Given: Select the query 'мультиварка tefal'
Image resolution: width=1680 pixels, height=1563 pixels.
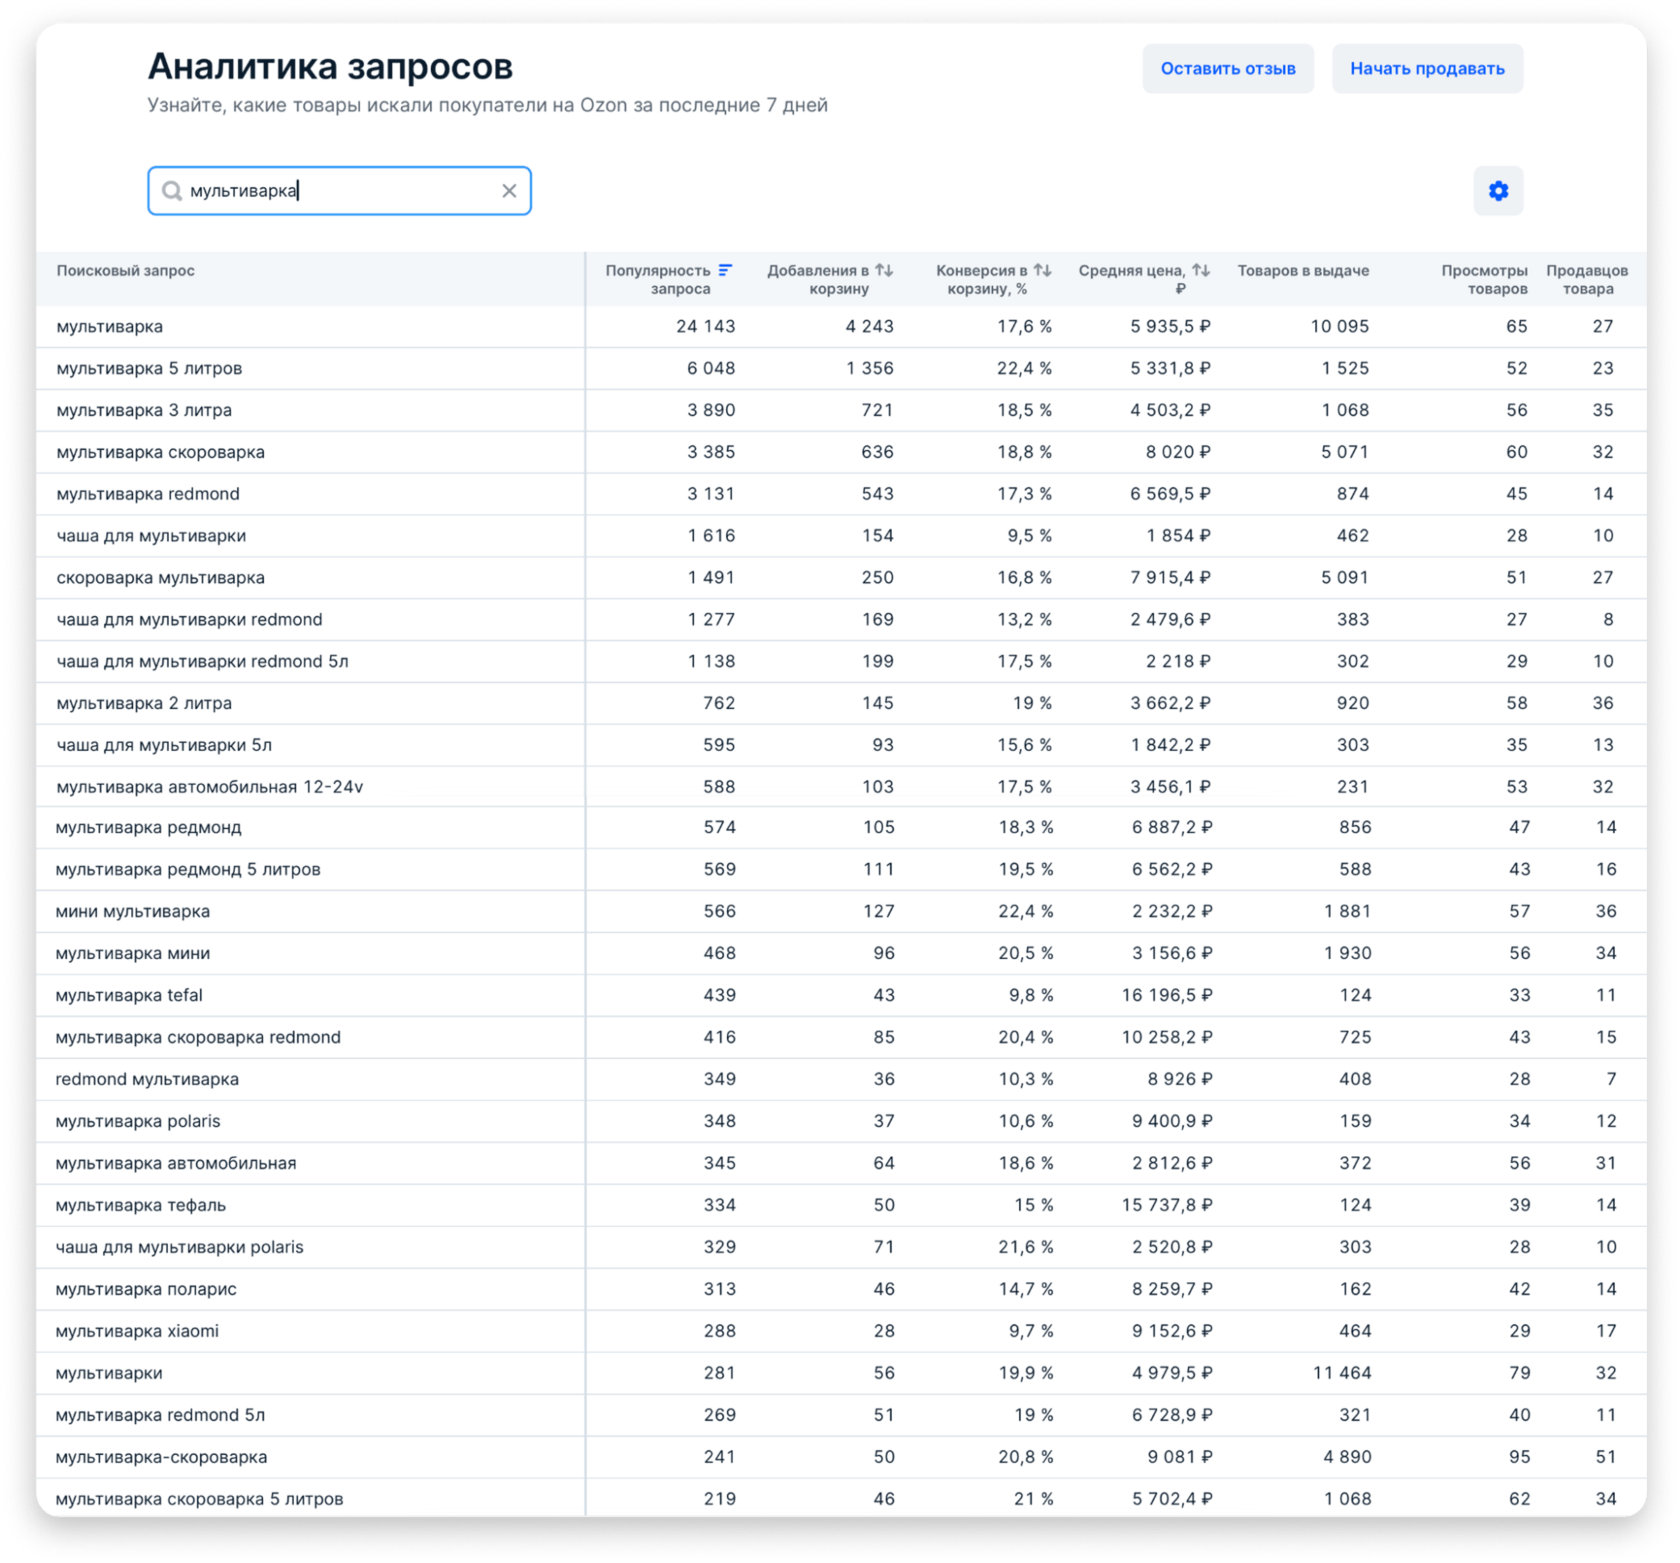Looking at the screenshot, I should click(x=128, y=995).
